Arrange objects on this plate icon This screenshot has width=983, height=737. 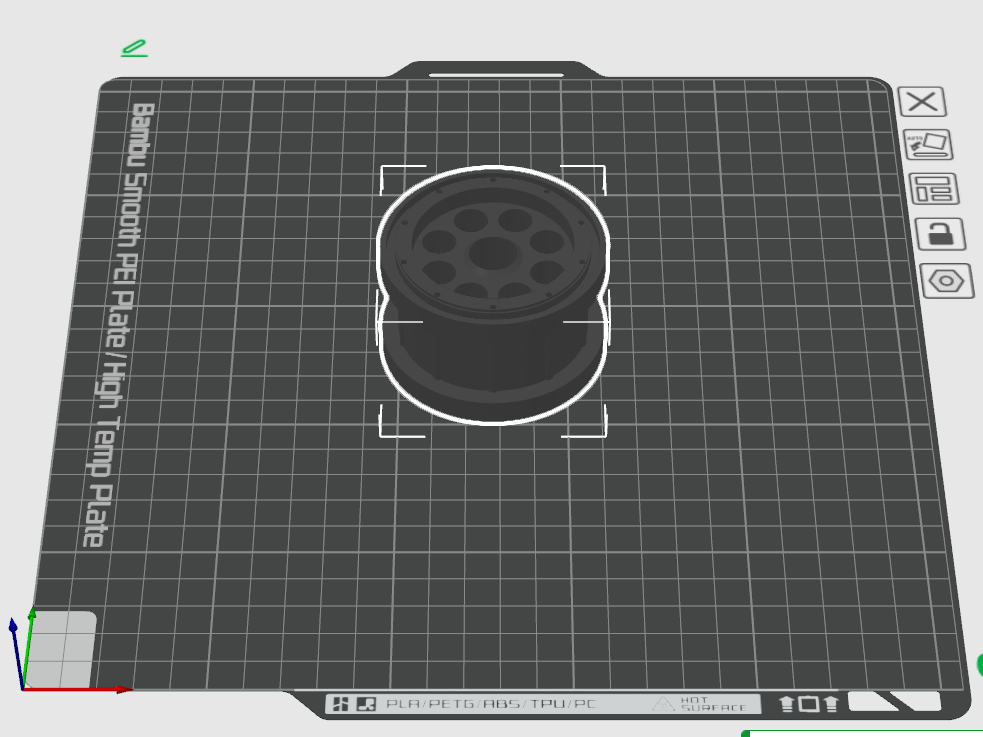point(933,189)
